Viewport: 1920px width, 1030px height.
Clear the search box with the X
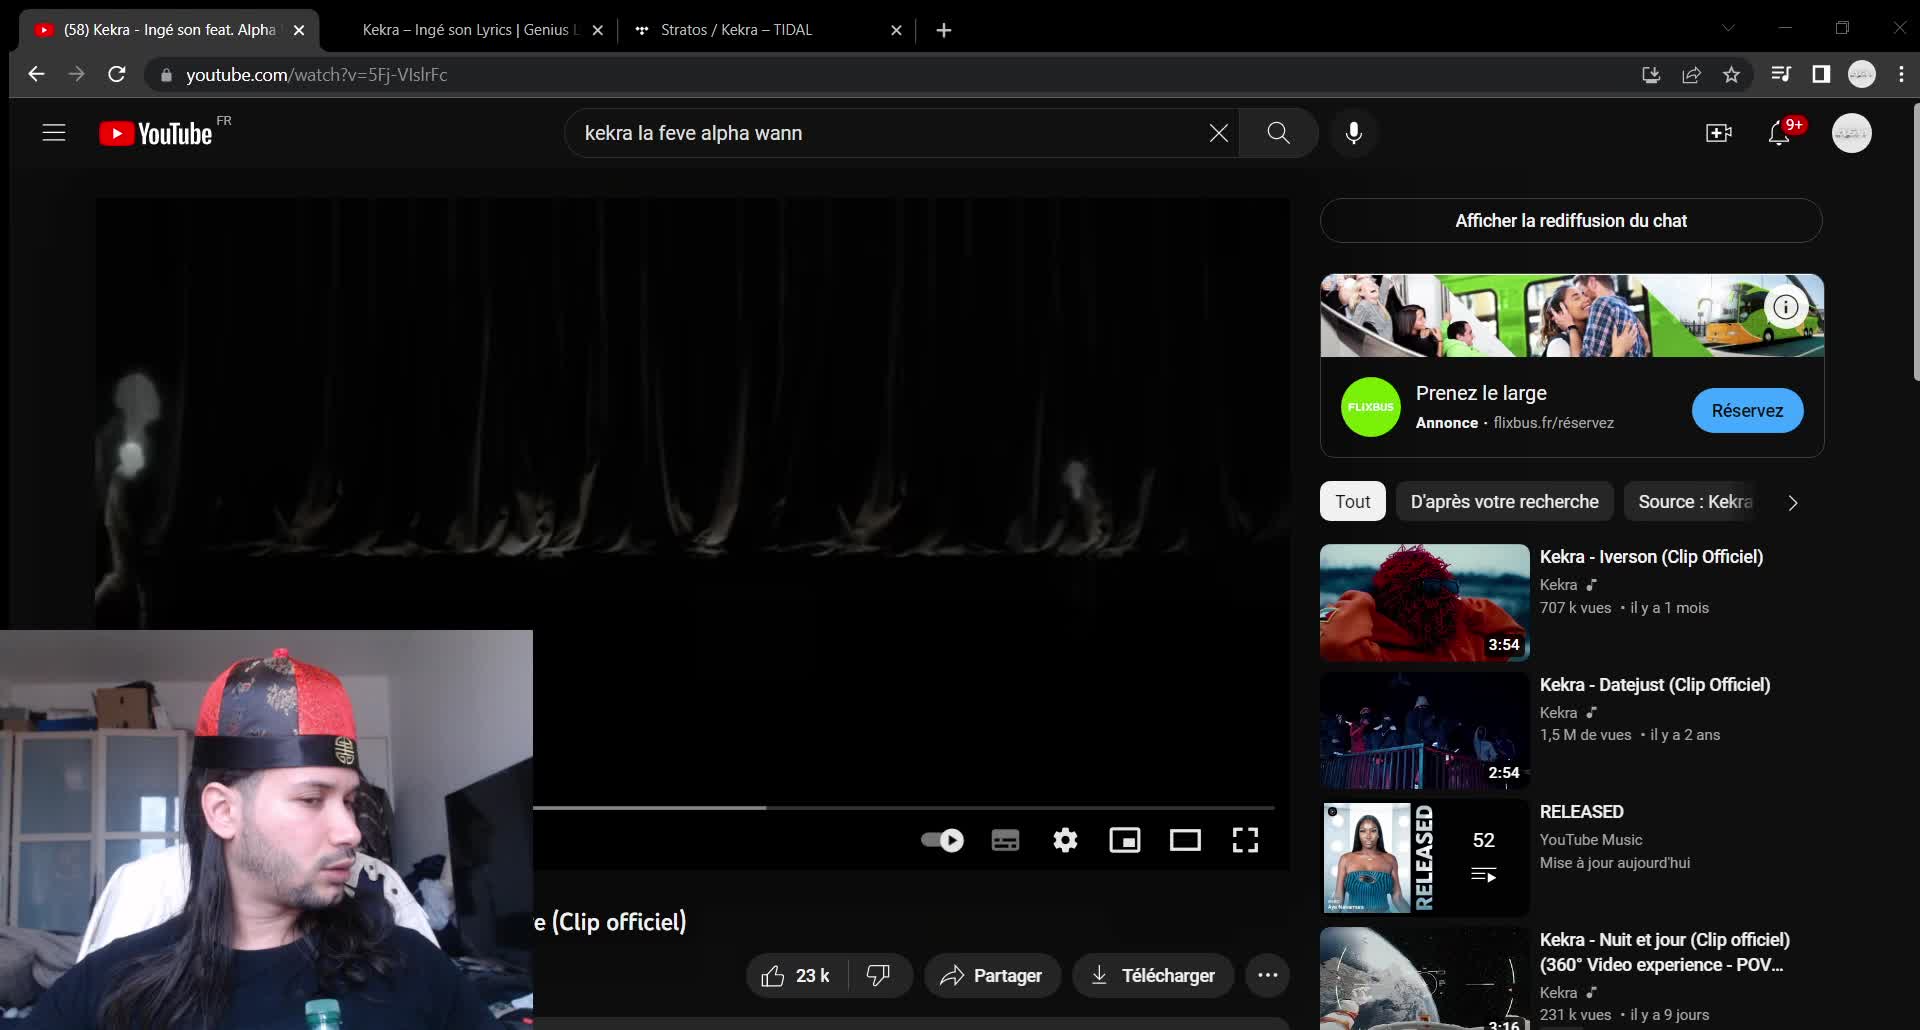point(1218,133)
